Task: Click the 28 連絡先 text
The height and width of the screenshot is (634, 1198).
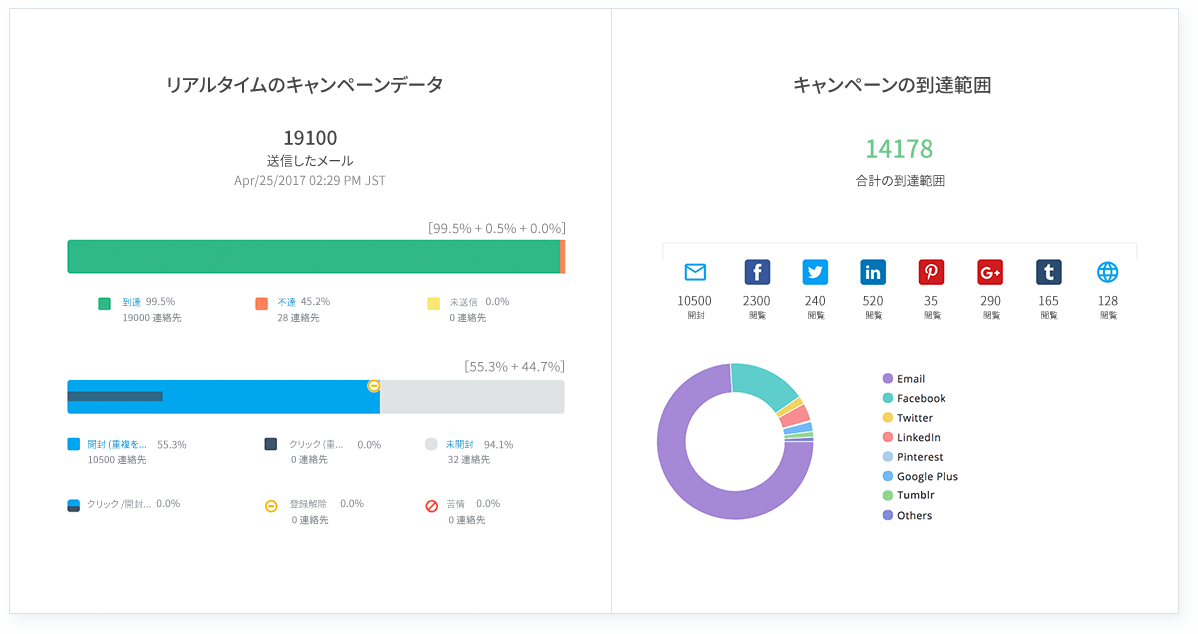Action: point(299,318)
